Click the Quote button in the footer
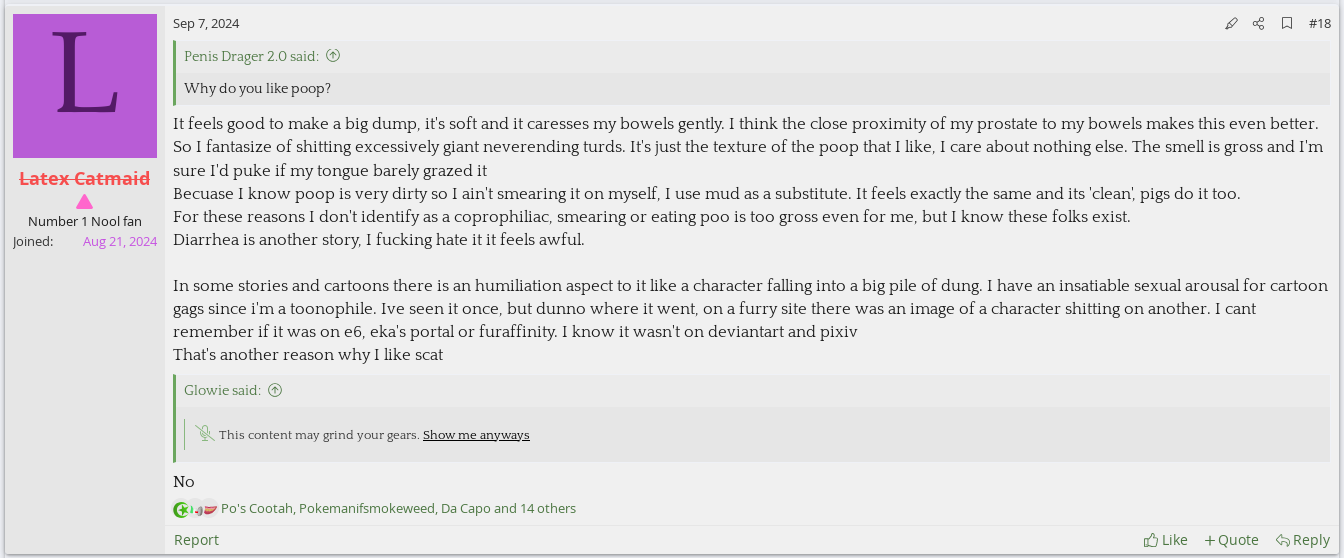 [1231, 540]
